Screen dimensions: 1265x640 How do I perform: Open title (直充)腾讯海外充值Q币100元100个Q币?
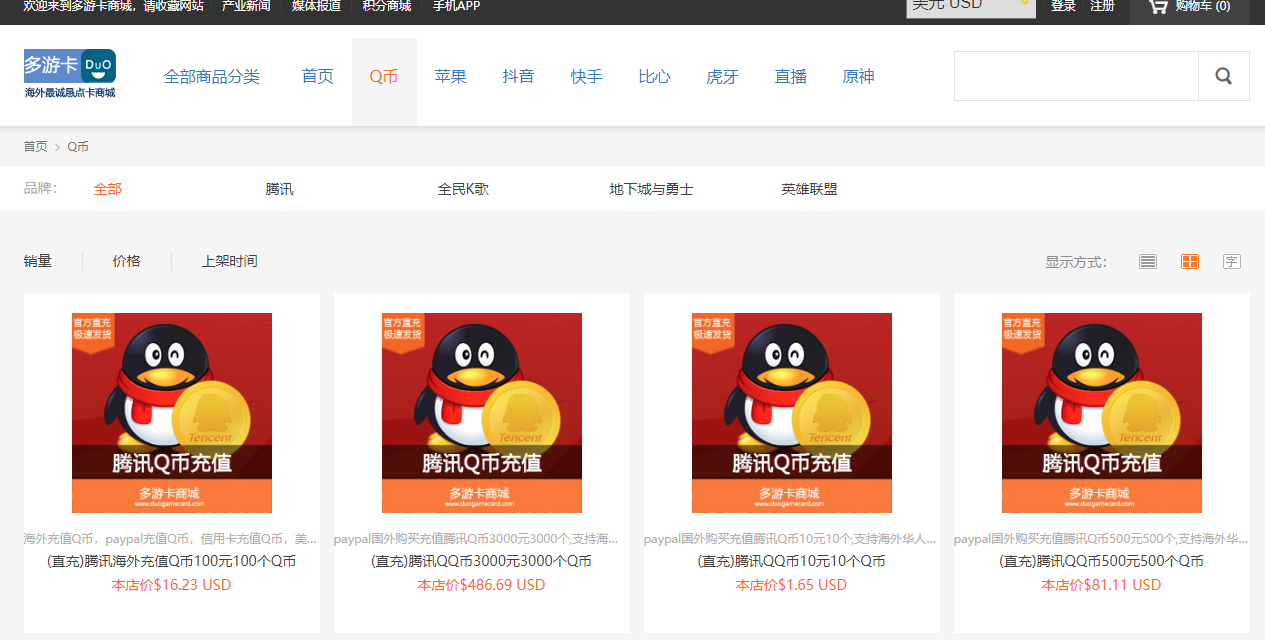172,561
